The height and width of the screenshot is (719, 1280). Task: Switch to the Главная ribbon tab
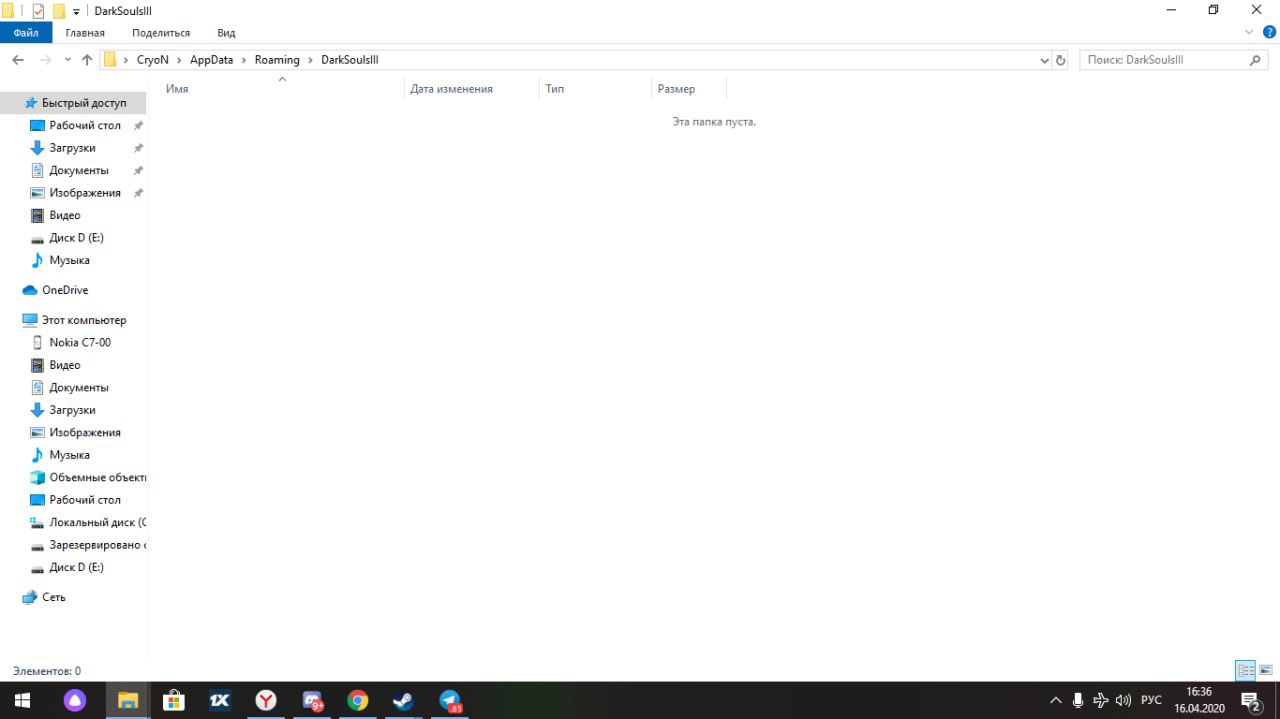click(85, 33)
